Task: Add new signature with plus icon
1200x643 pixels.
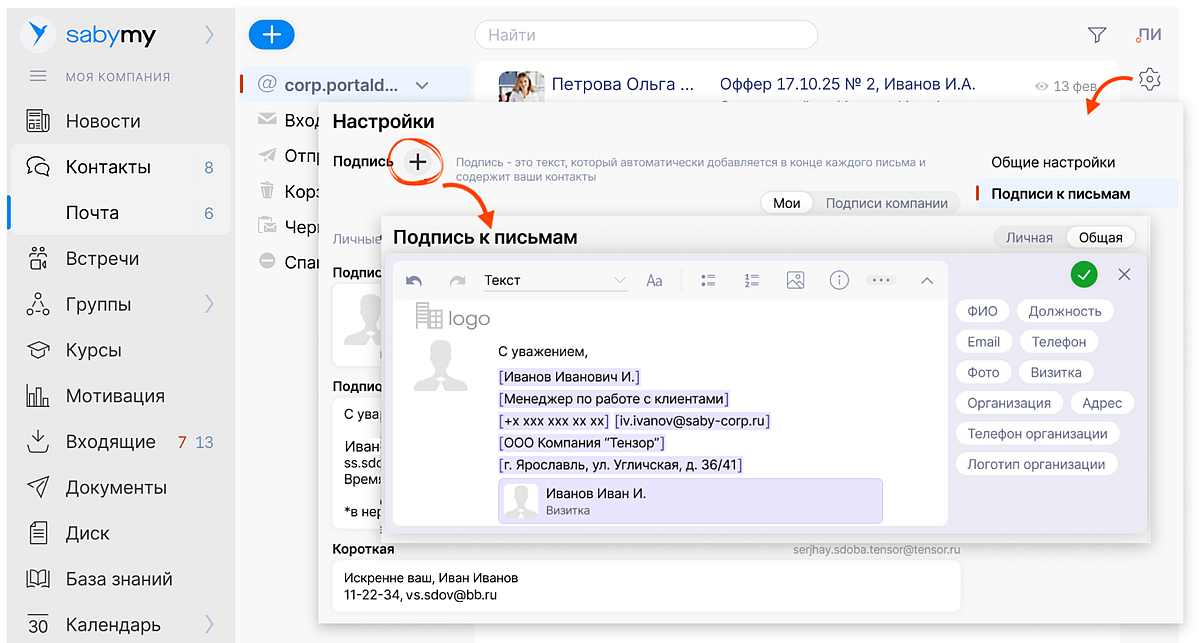Action: pos(418,162)
